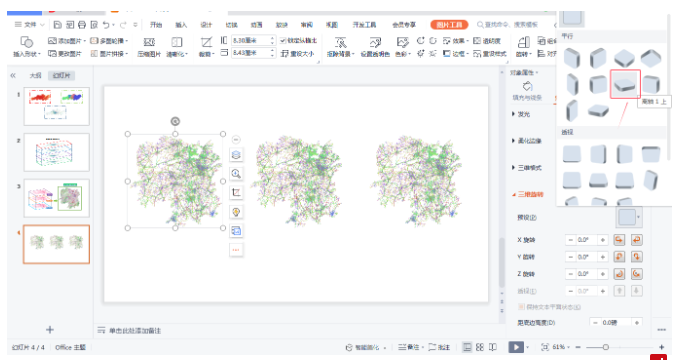Expand the 柔化边缘 soft edges section
This screenshot has width=678, height=360.
point(527,141)
